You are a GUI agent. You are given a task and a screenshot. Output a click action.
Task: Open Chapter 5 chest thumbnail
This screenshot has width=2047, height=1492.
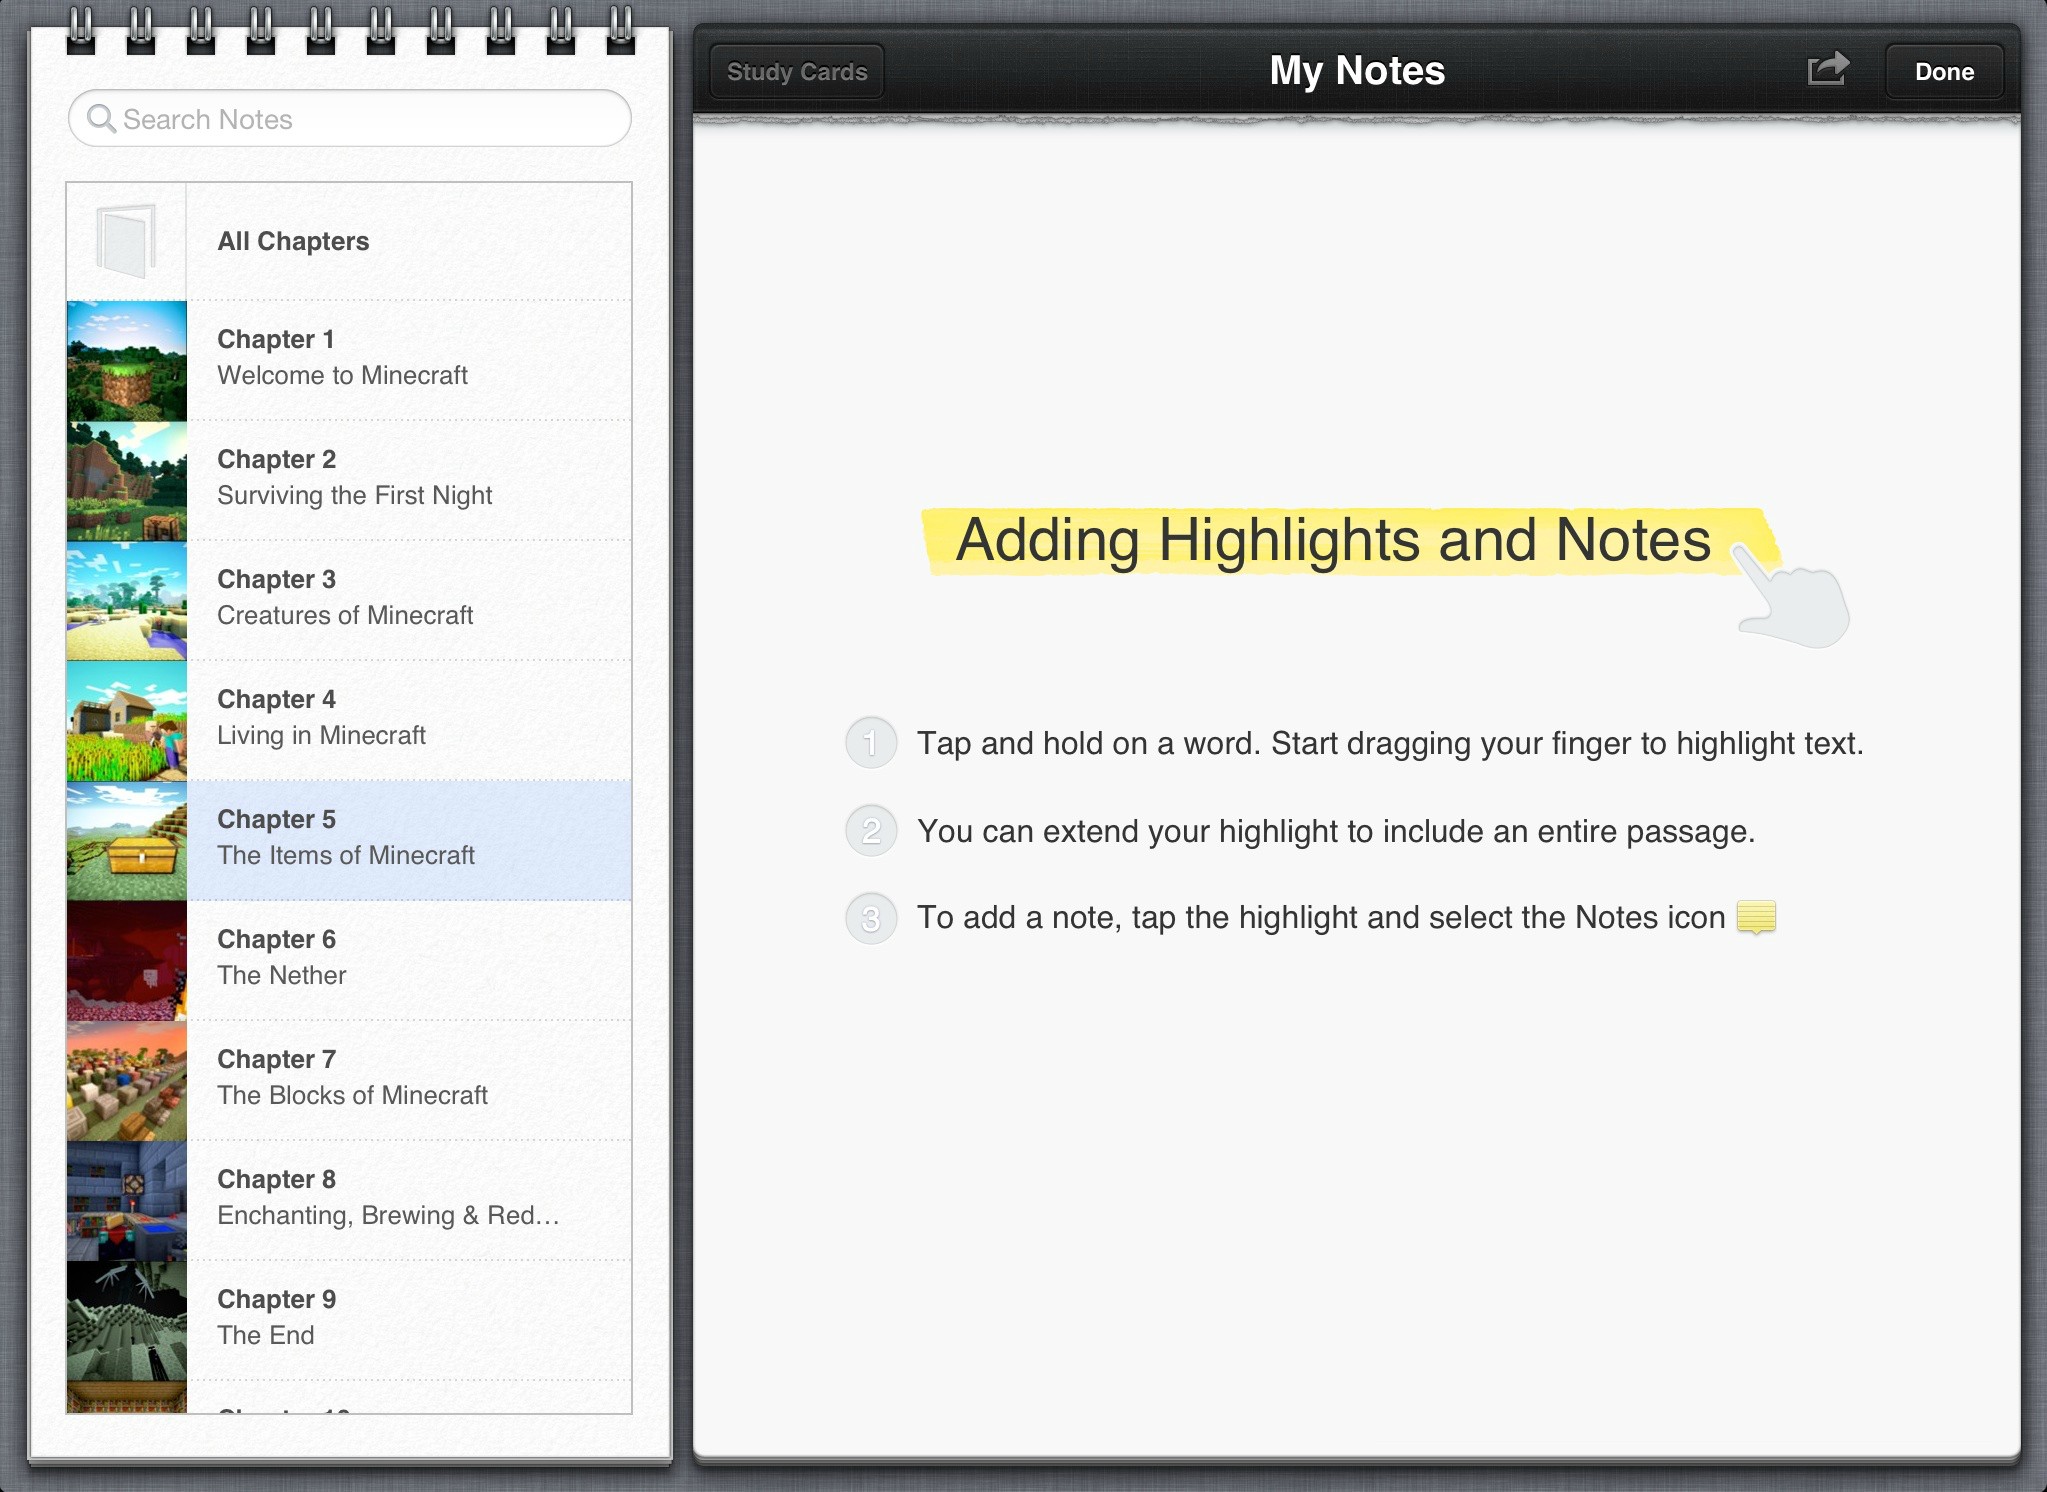pos(127,841)
